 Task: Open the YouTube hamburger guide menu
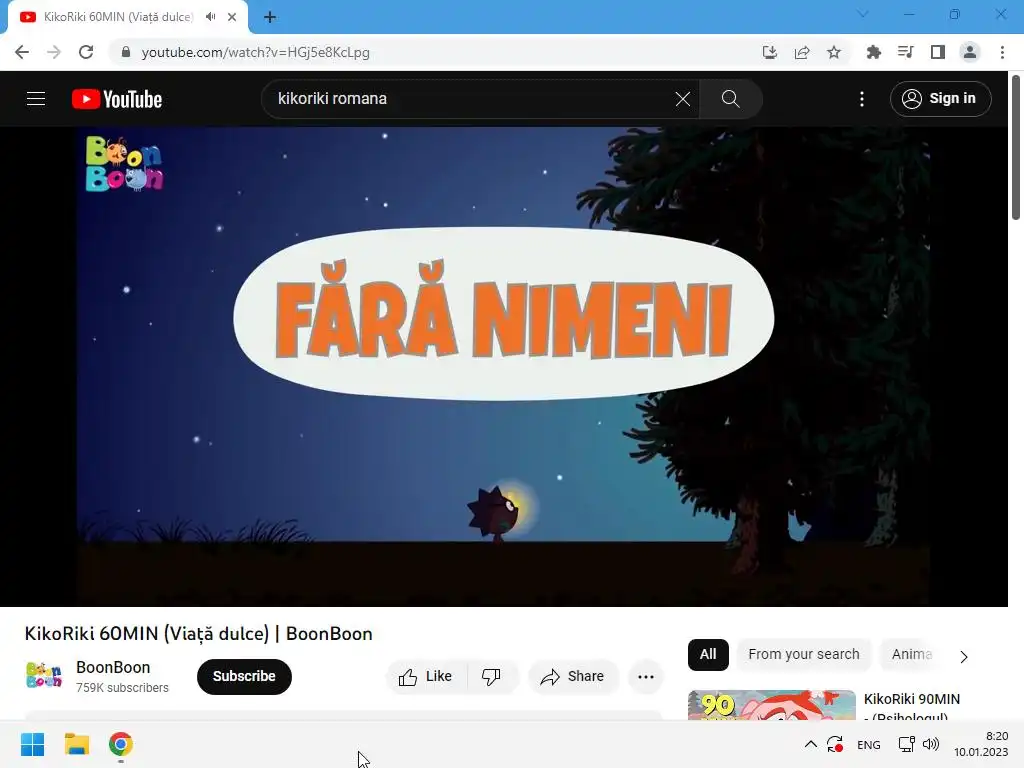pyautogui.click(x=36, y=99)
